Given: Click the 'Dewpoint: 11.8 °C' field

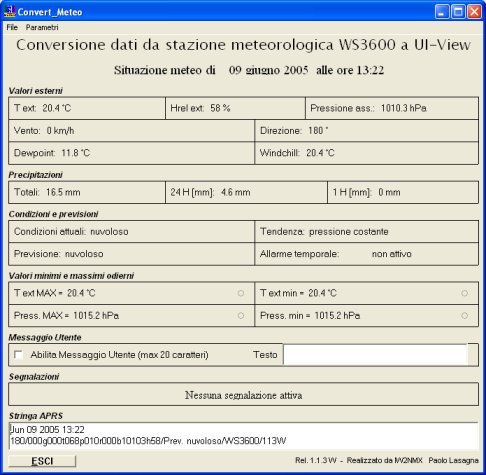Looking at the screenshot, I should 131,153.
